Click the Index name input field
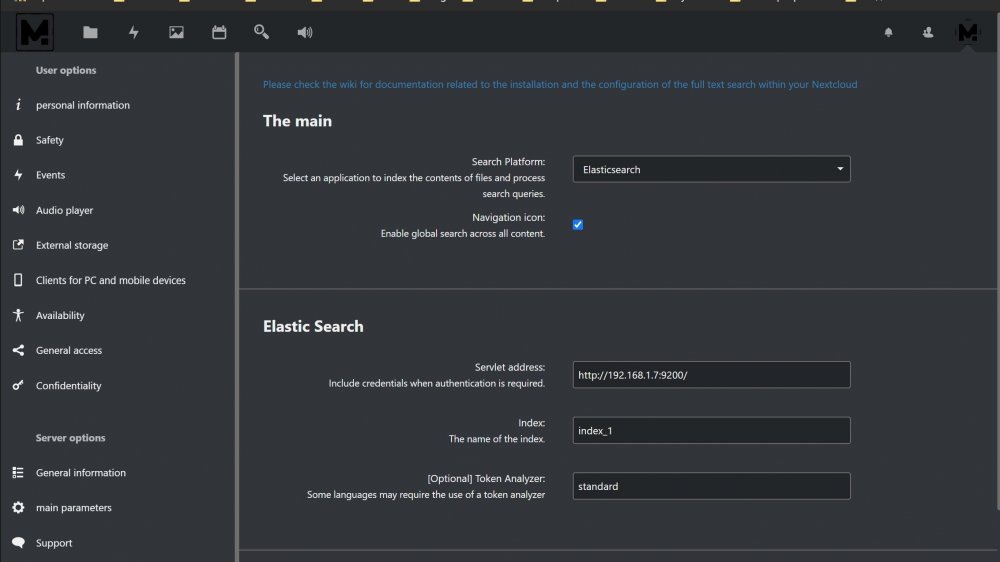This screenshot has height=562, width=1000. [x=711, y=431]
